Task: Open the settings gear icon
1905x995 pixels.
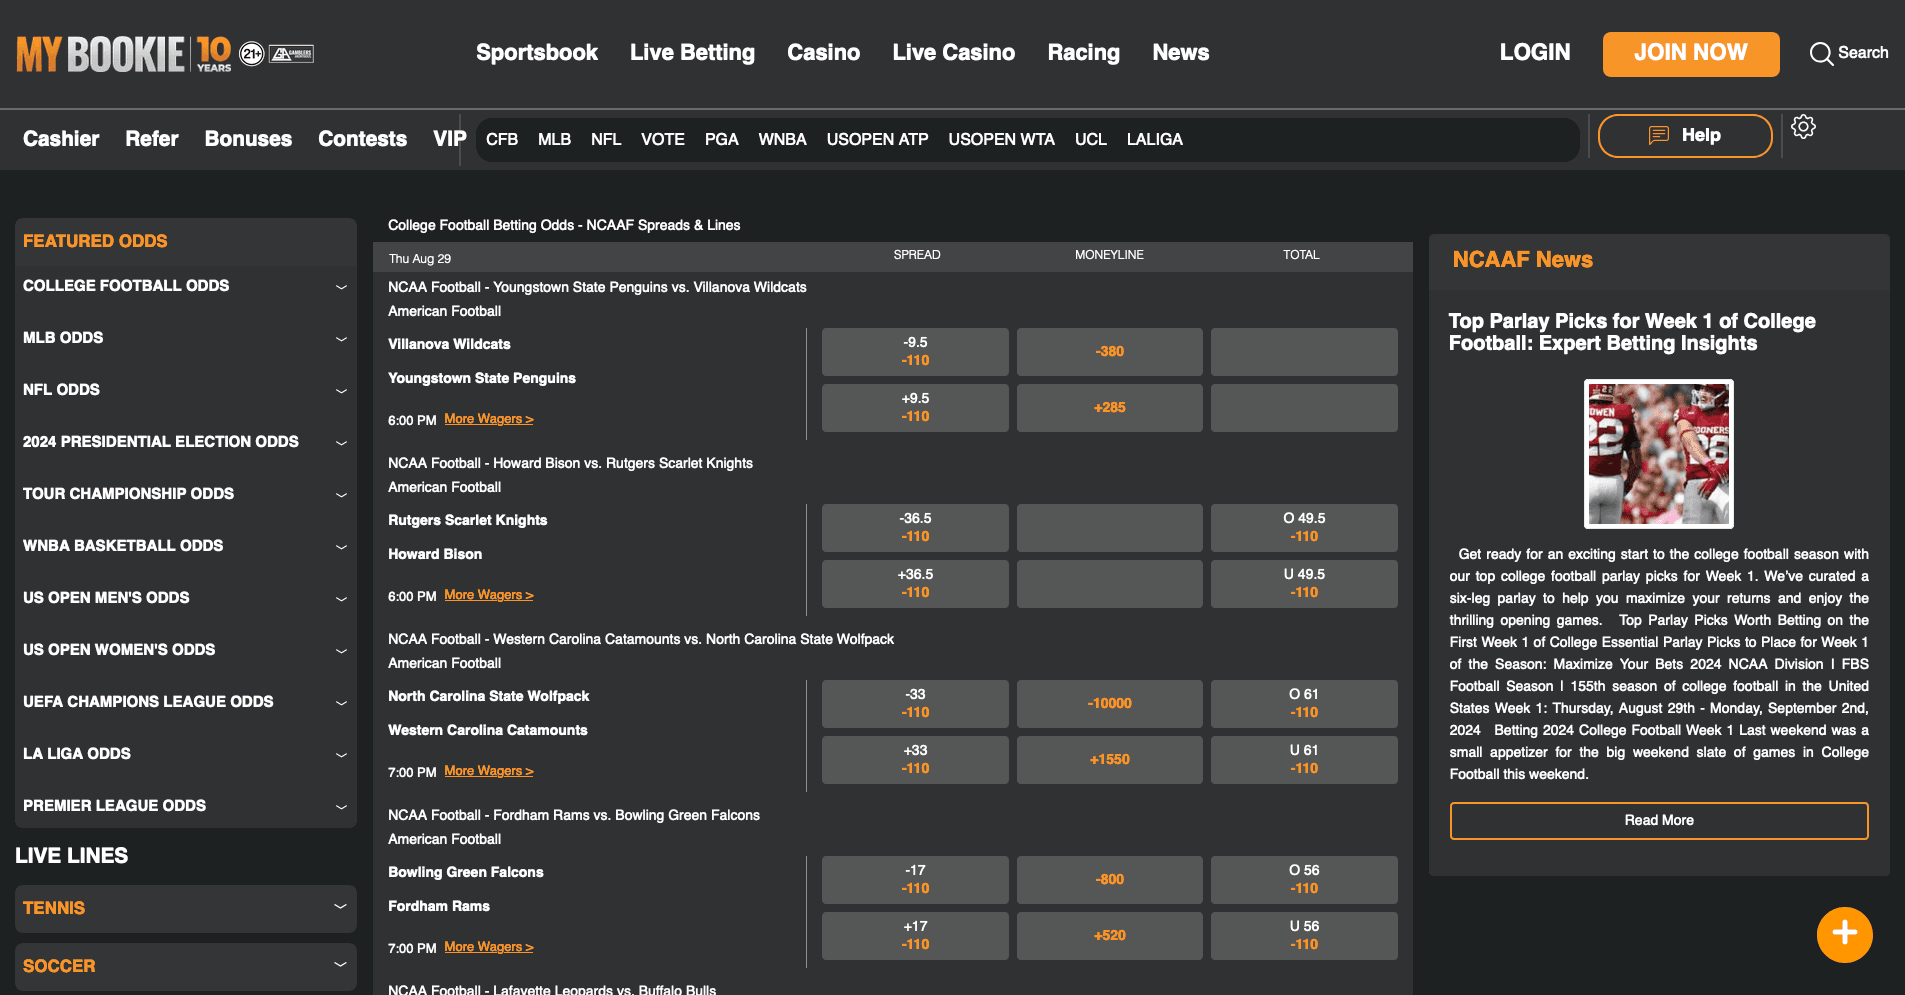Action: coord(1803,127)
